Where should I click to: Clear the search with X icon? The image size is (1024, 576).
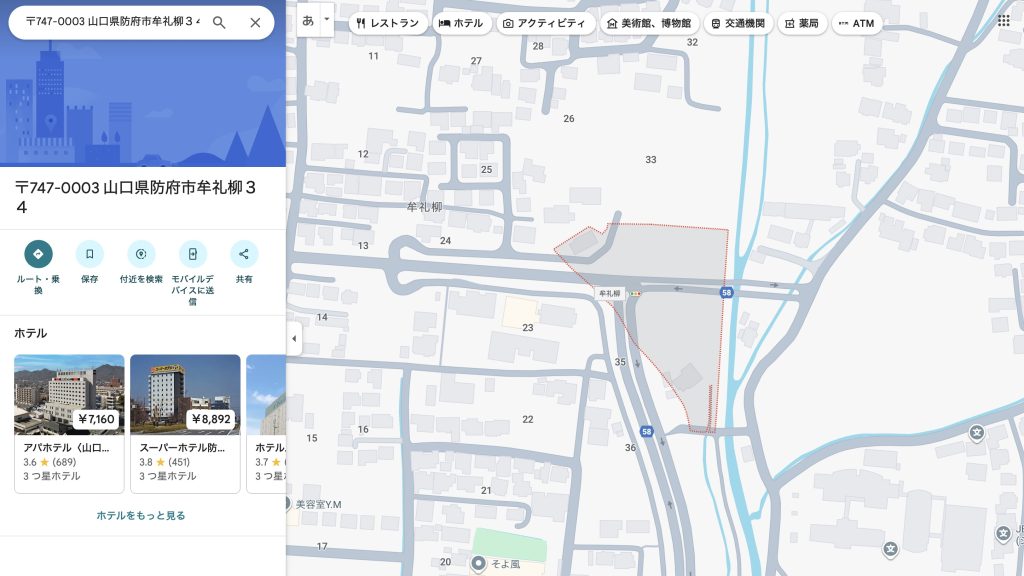255,22
